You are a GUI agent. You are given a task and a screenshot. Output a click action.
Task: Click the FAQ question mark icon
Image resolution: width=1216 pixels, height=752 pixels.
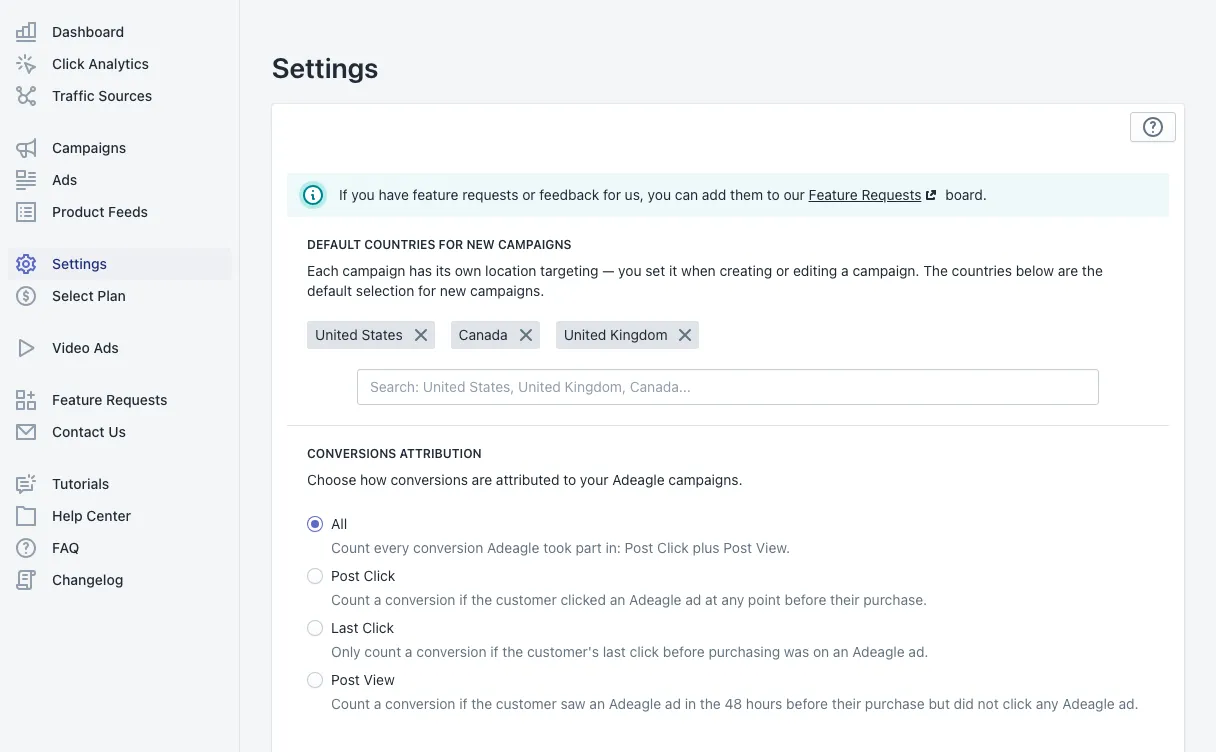coord(26,548)
